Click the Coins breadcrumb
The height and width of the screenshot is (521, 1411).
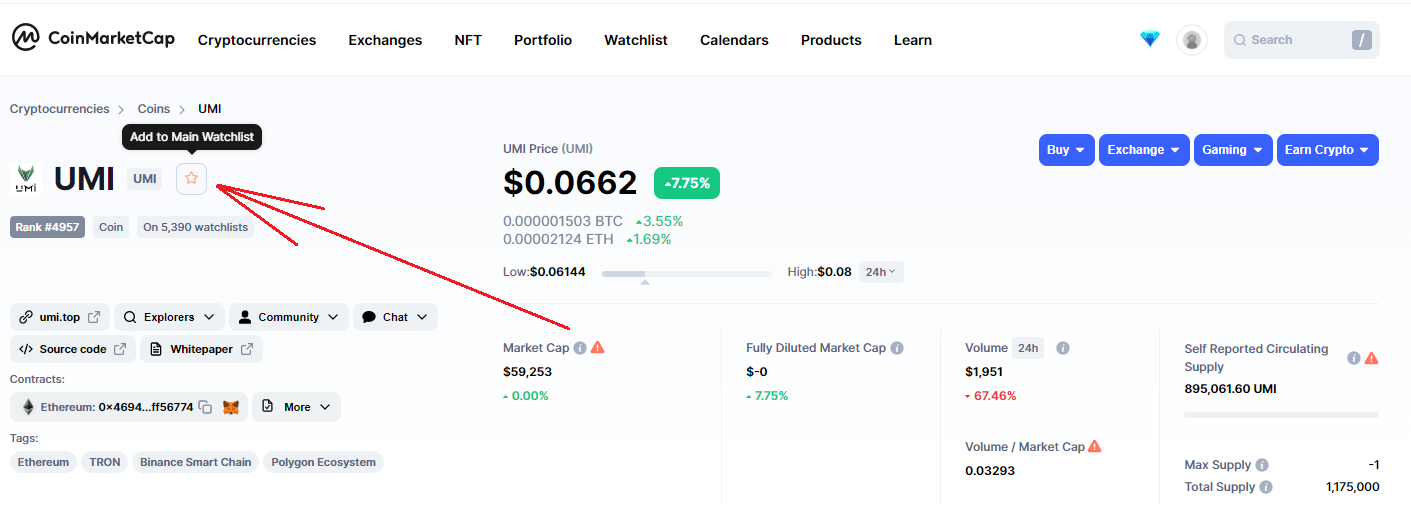tap(154, 108)
